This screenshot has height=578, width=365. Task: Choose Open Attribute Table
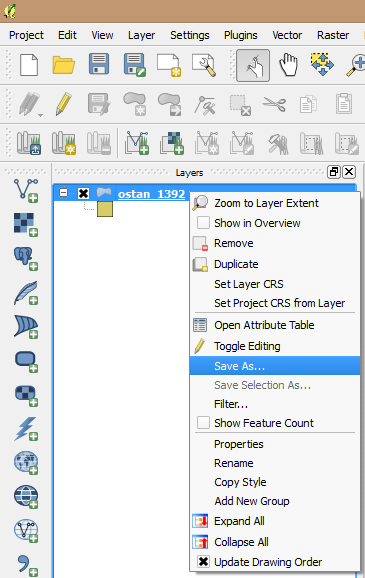[x=275, y=325]
